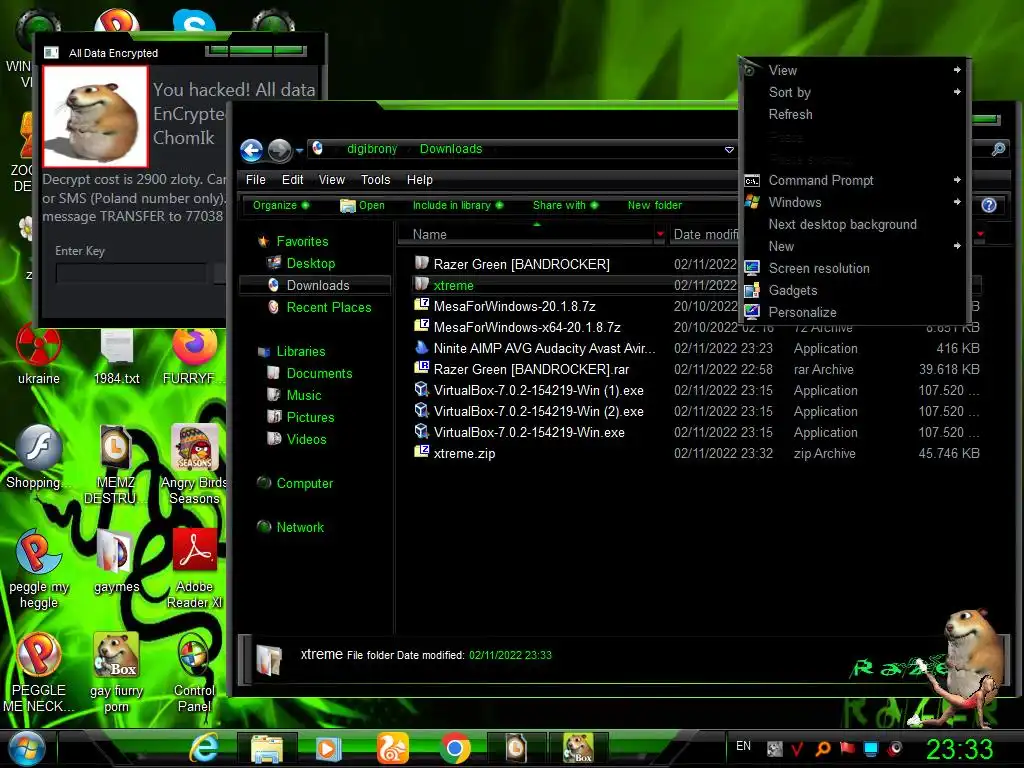Select Desktop under Favorites
Screen dimensions: 1024x768
tap(310, 263)
